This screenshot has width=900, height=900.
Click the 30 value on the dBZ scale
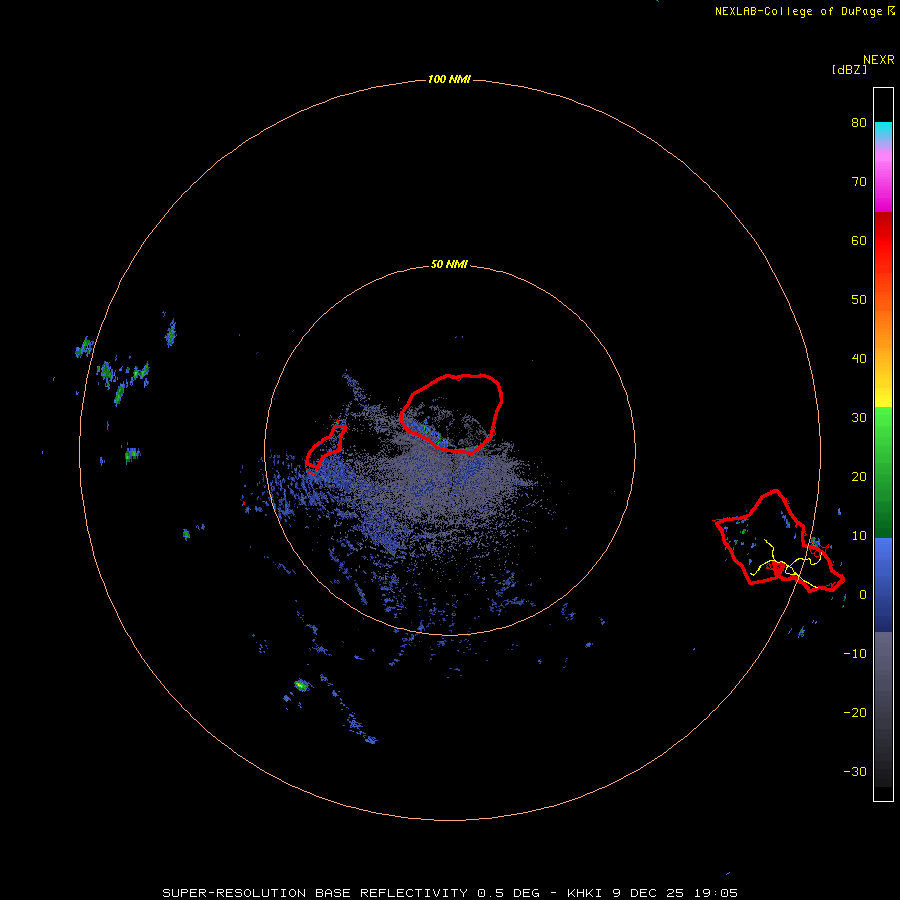tap(859, 418)
